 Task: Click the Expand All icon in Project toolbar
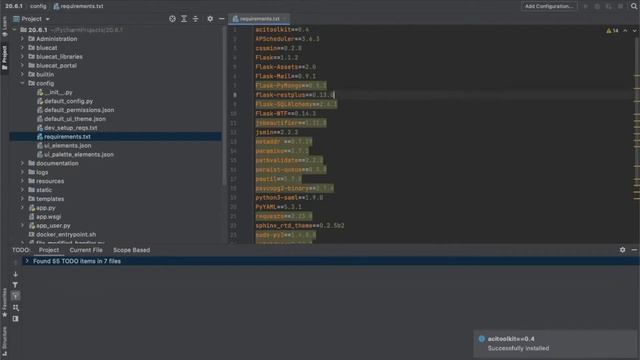point(184,19)
